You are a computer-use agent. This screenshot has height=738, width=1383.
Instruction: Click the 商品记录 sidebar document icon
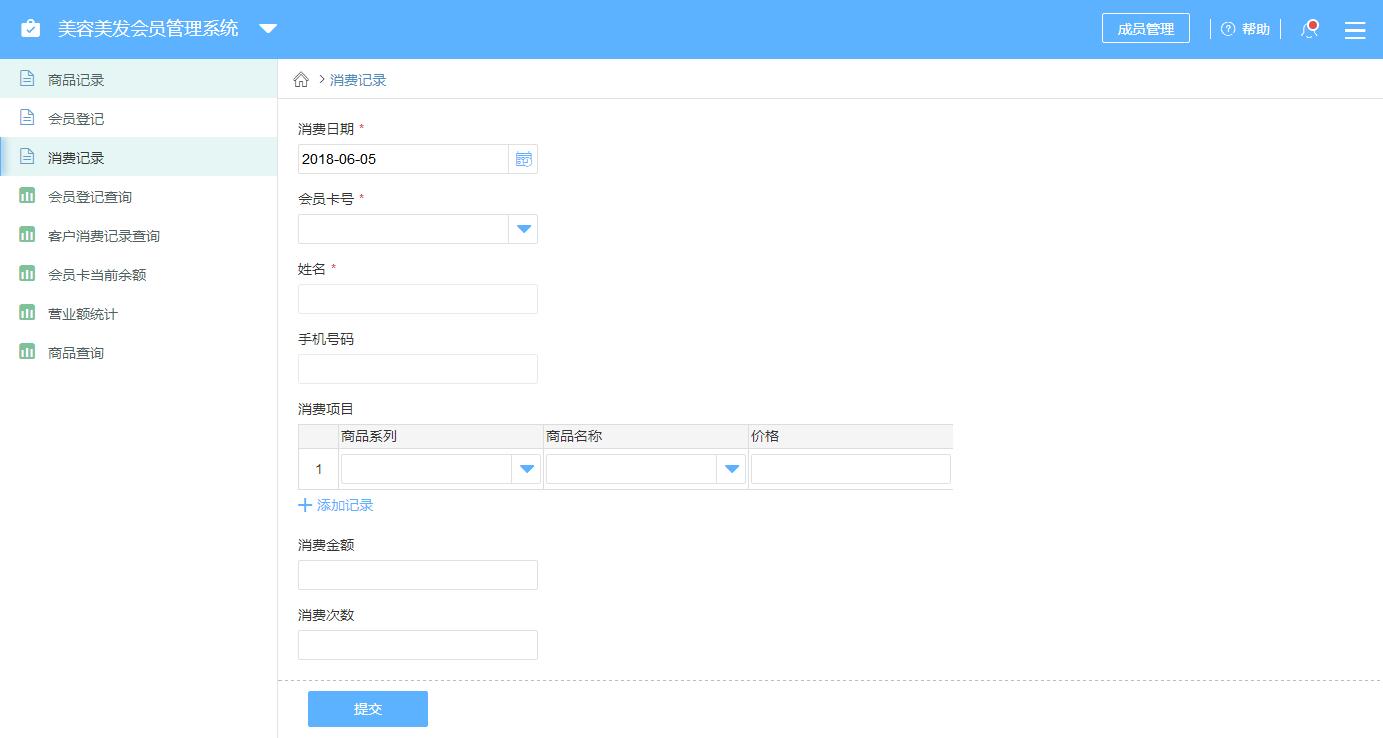(x=27, y=78)
